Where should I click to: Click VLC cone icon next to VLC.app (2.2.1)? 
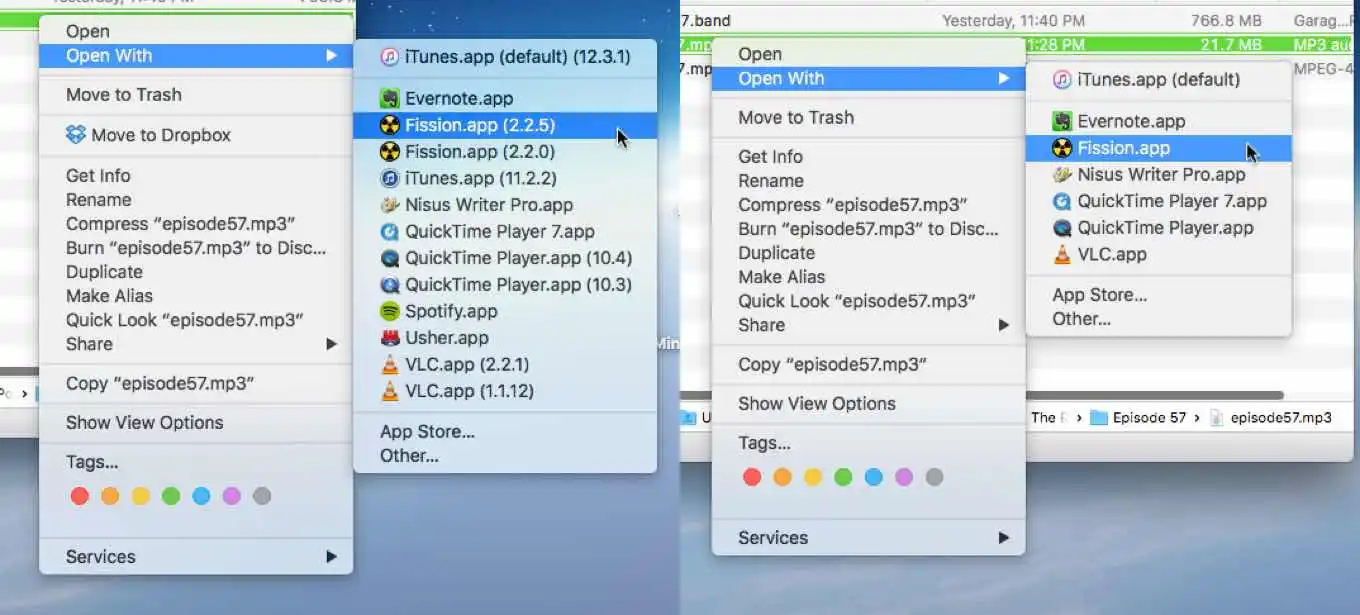coord(390,364)
